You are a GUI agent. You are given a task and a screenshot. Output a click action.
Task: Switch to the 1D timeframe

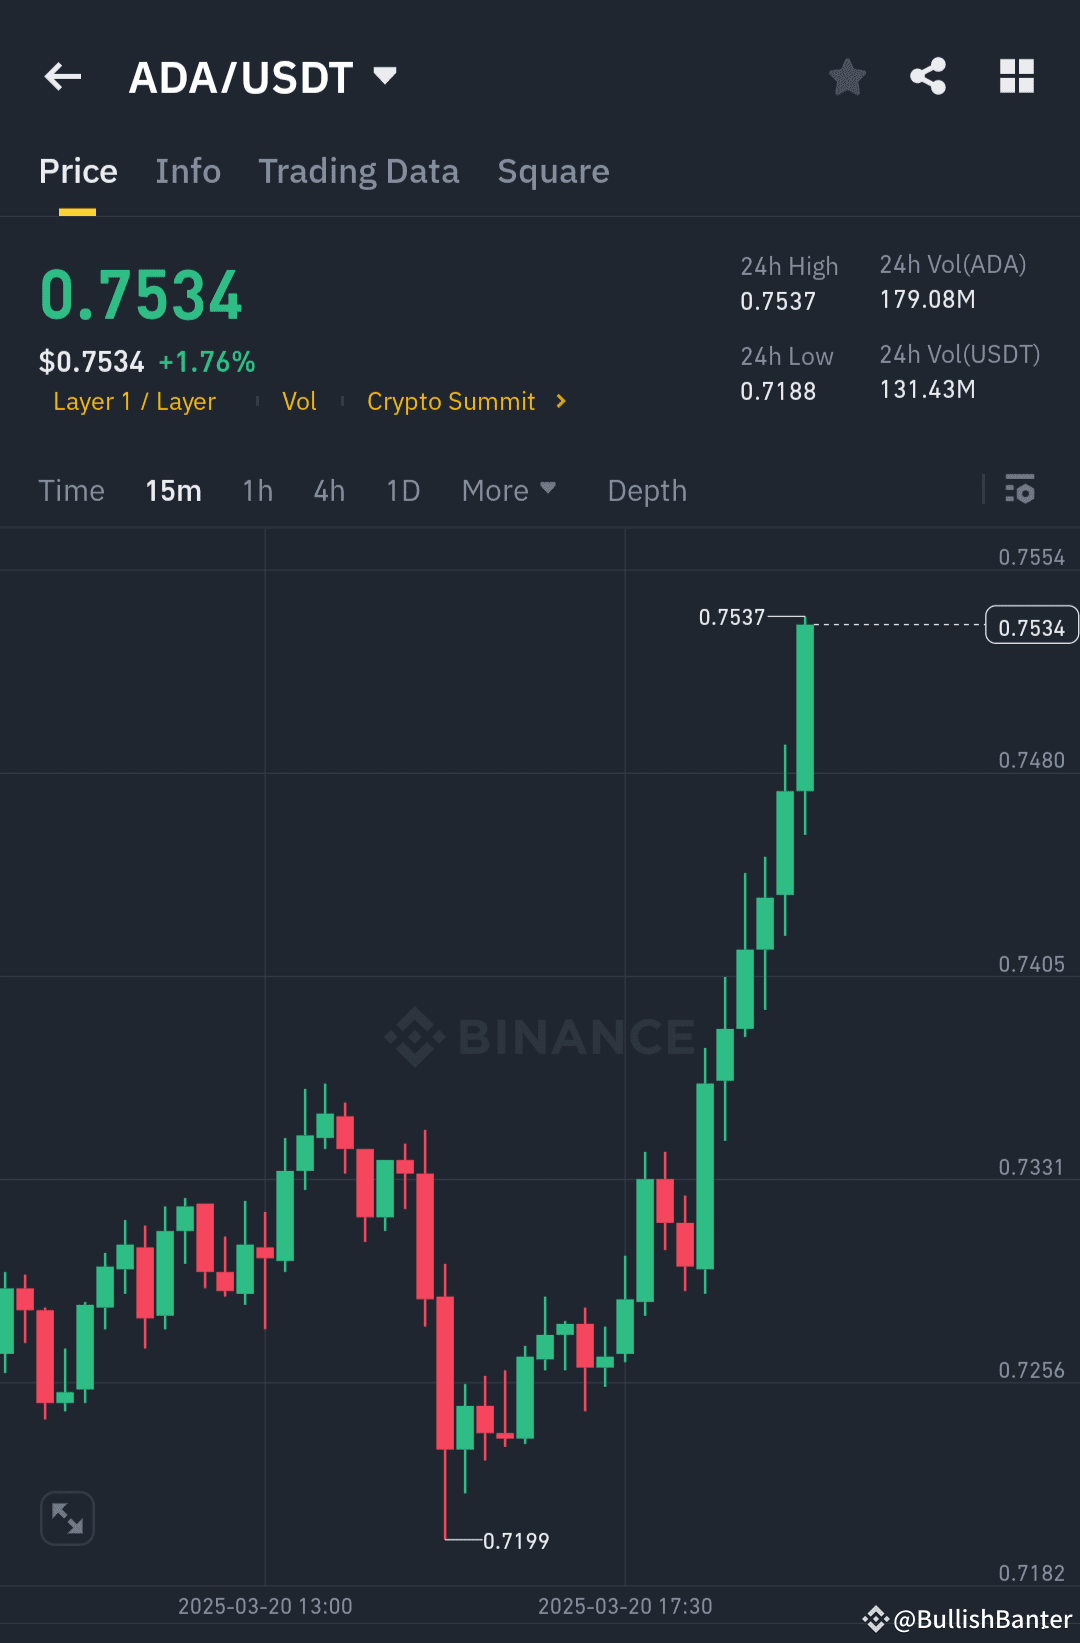pyautogui.click(x=402, y=490)
